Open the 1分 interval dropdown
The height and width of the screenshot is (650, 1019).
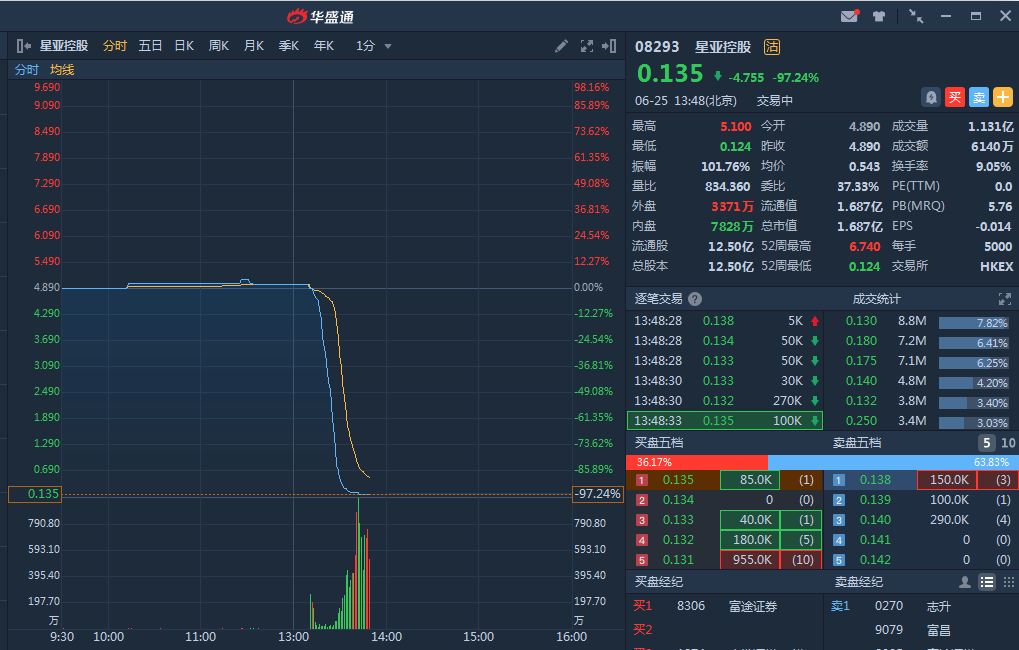coord(373,46)
